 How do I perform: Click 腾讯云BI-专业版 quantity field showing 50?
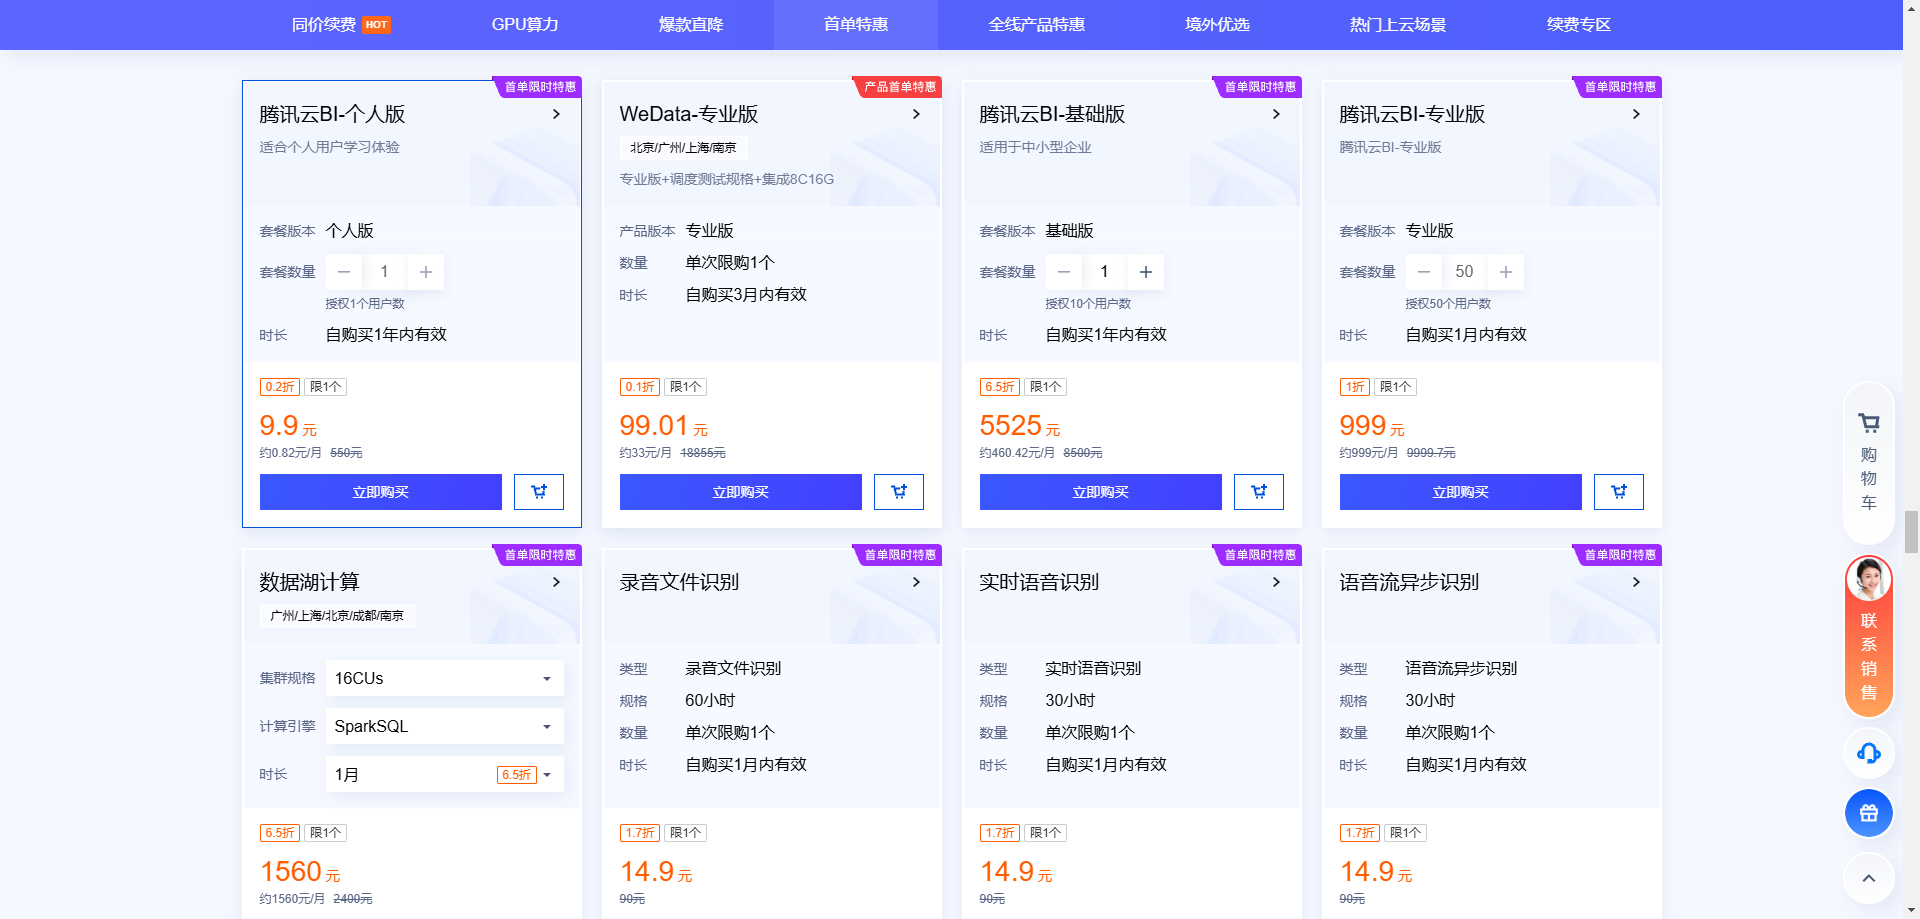click(x=1465, y=272)
